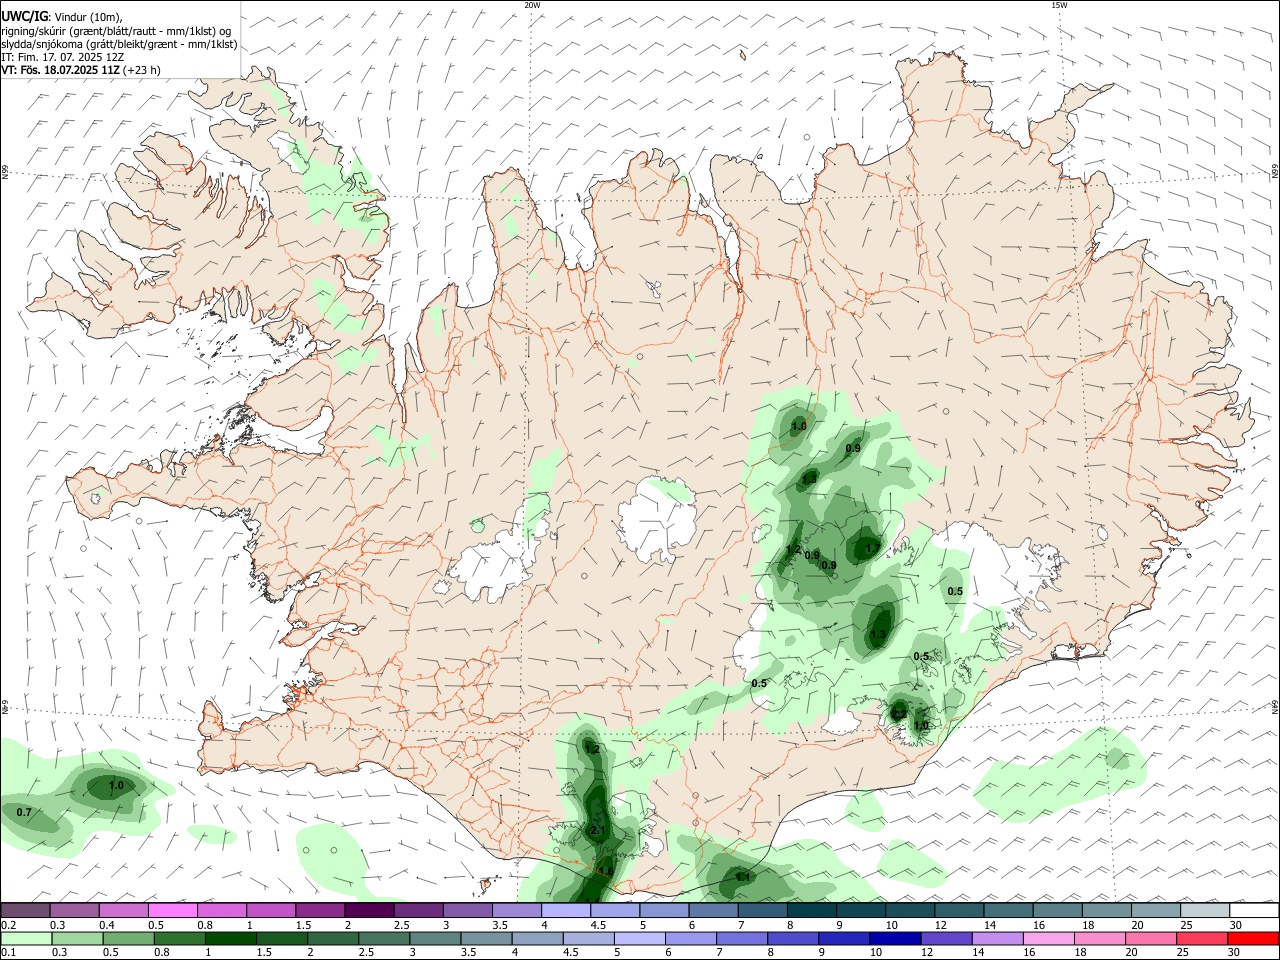Click the '20W' longitude label
Image resolution: width=1280 pixels, height=960 pixels.
point(532,5)
